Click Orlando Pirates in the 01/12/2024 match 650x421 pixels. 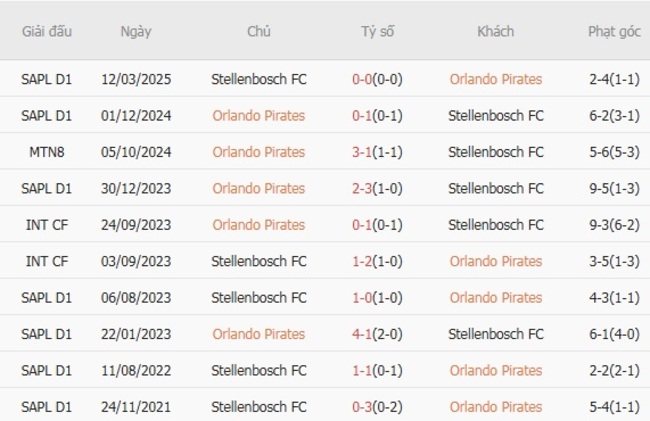tap(259, 115)
